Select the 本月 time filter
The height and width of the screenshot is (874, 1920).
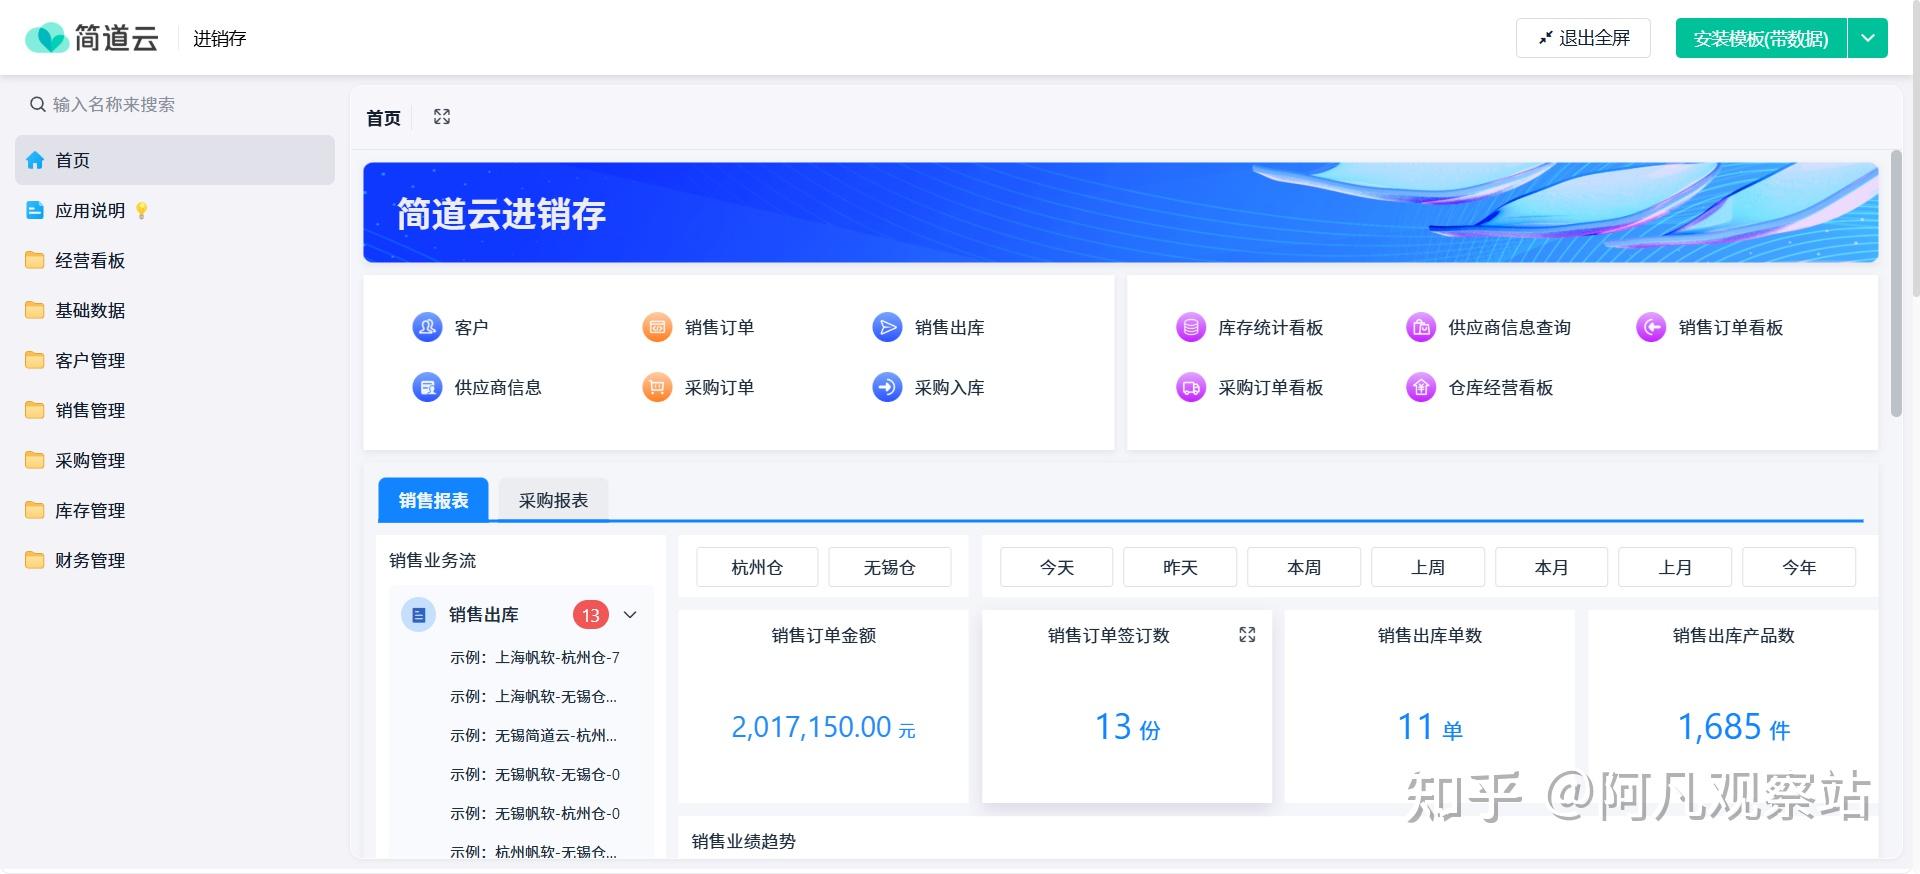pyautogui.click(x=1551, y=567)
